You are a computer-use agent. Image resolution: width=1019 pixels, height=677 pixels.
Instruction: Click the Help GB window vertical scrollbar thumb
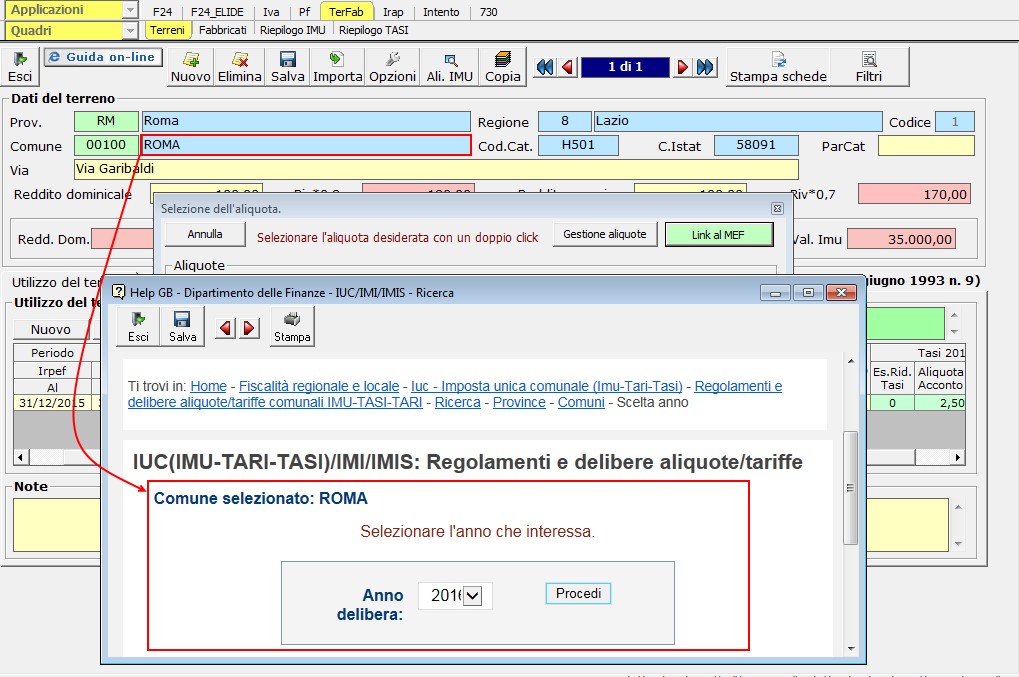coord(850,487)
